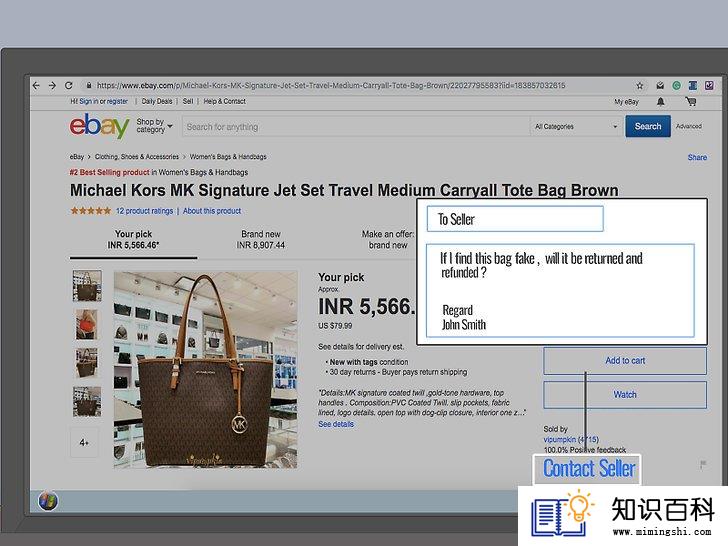
Task: Select the Brand new price tab
Action: tap(260, 240)
